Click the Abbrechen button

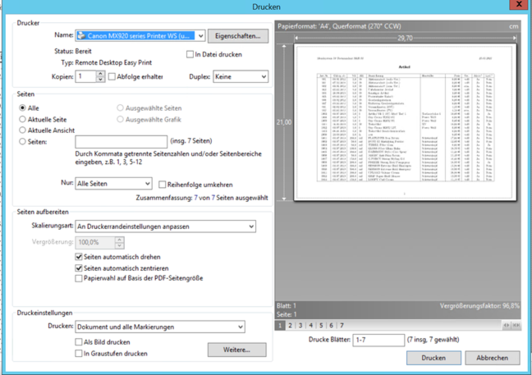(492, 358)
